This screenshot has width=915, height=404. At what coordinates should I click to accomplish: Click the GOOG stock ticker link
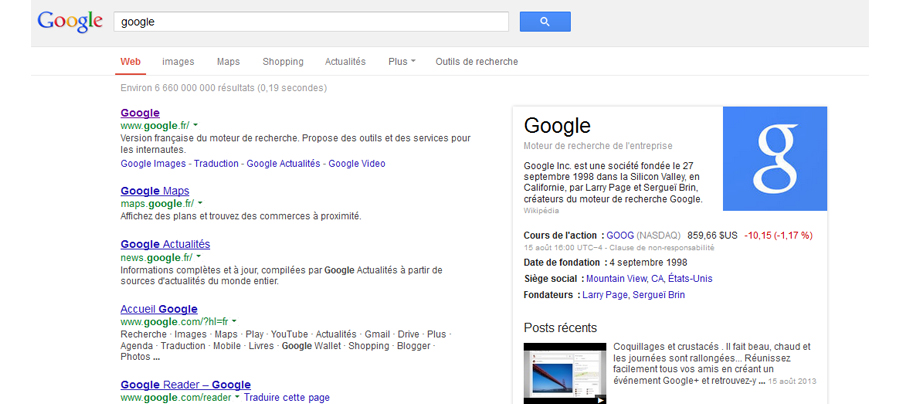[620, 235]
